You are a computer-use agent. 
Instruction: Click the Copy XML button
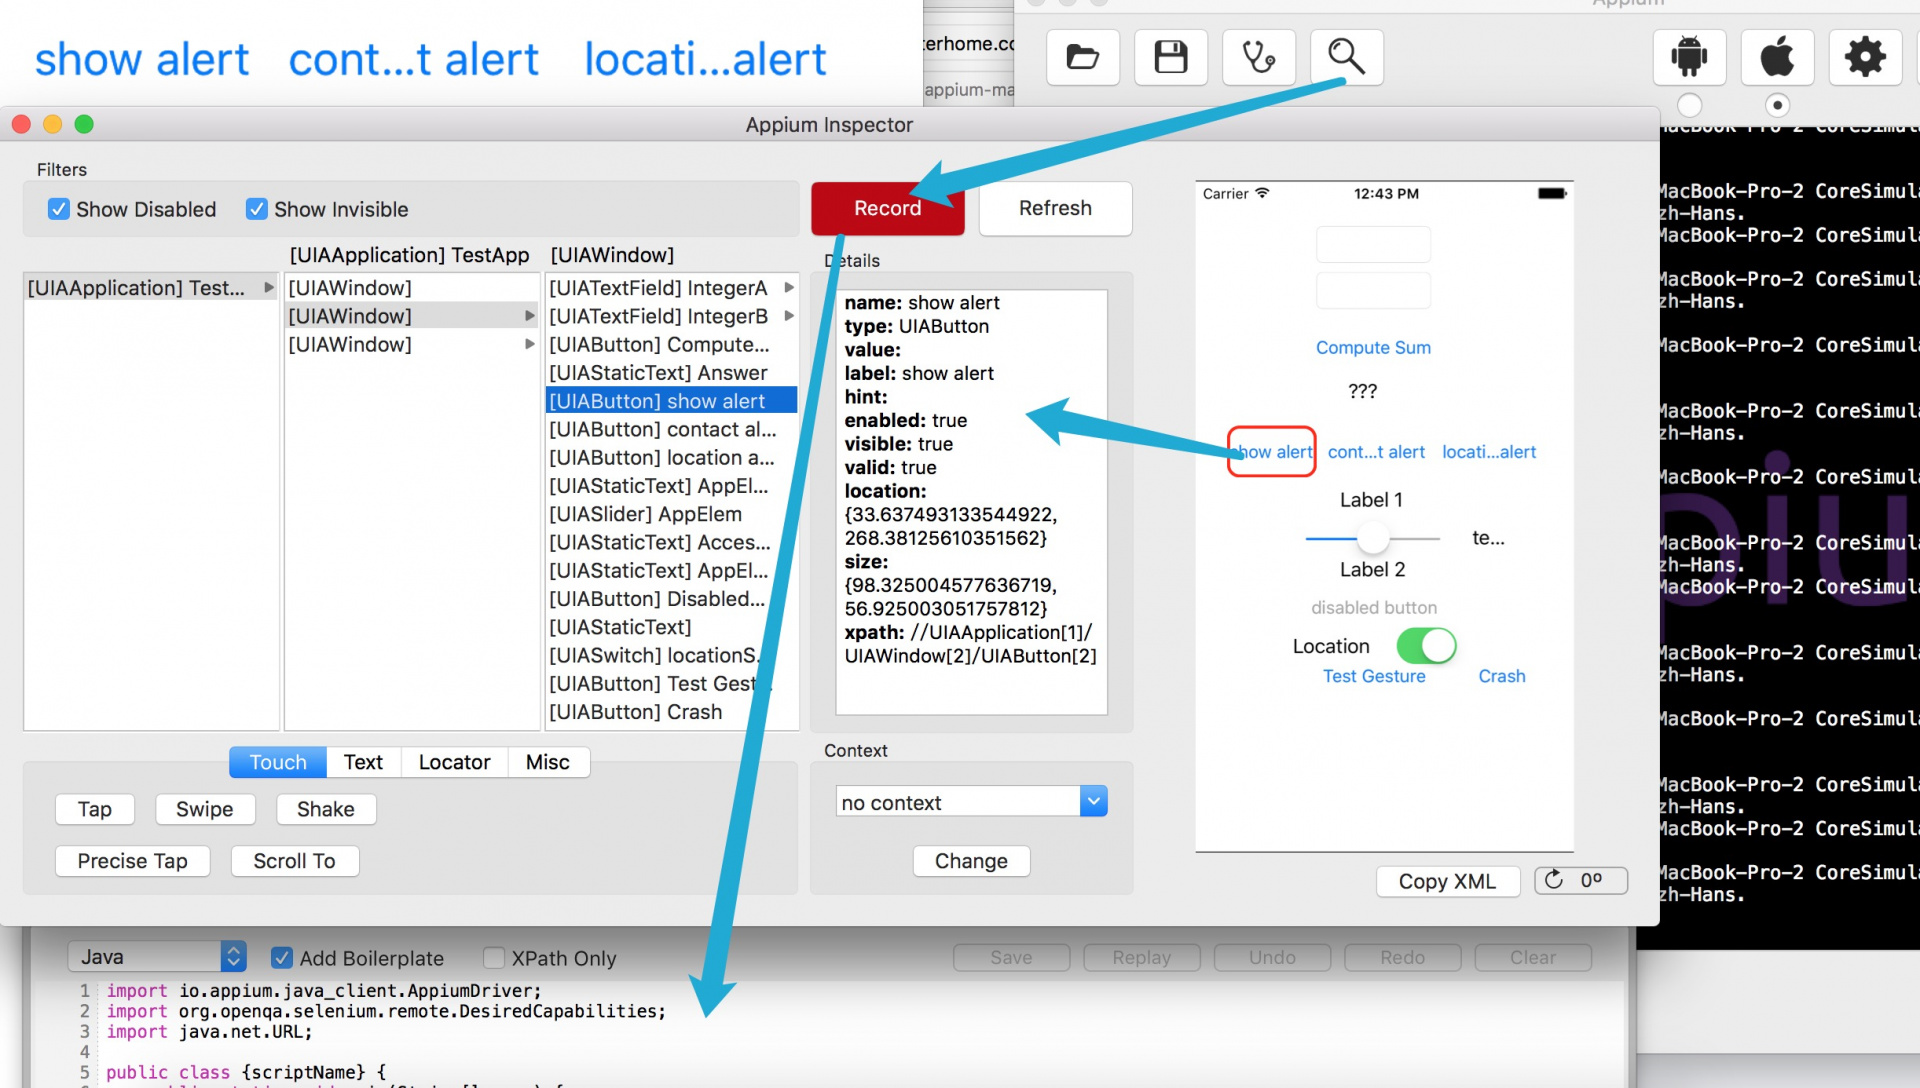[1448, 881]
